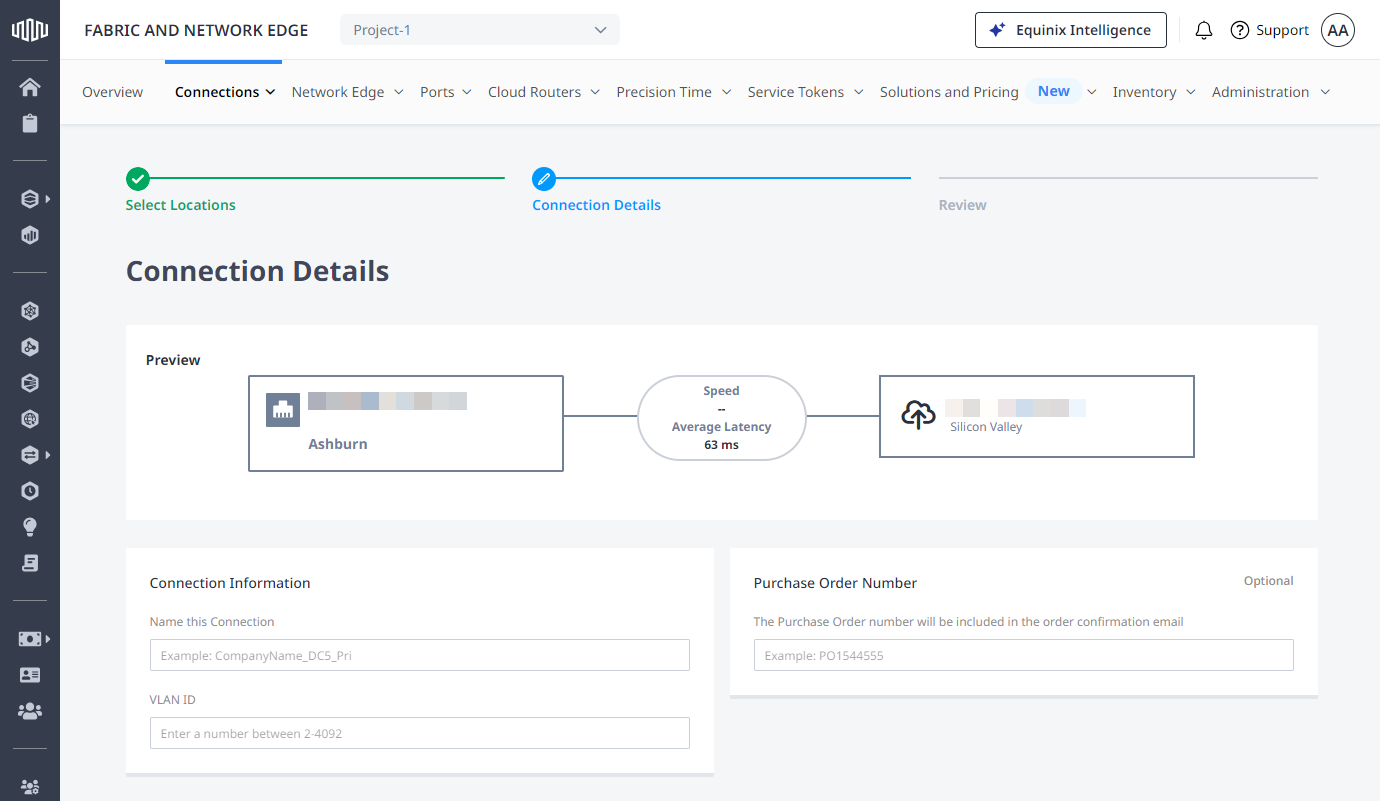Click the mesh-network hexagon sidebar icon
1380x801 pixels.
click(30, 311)
